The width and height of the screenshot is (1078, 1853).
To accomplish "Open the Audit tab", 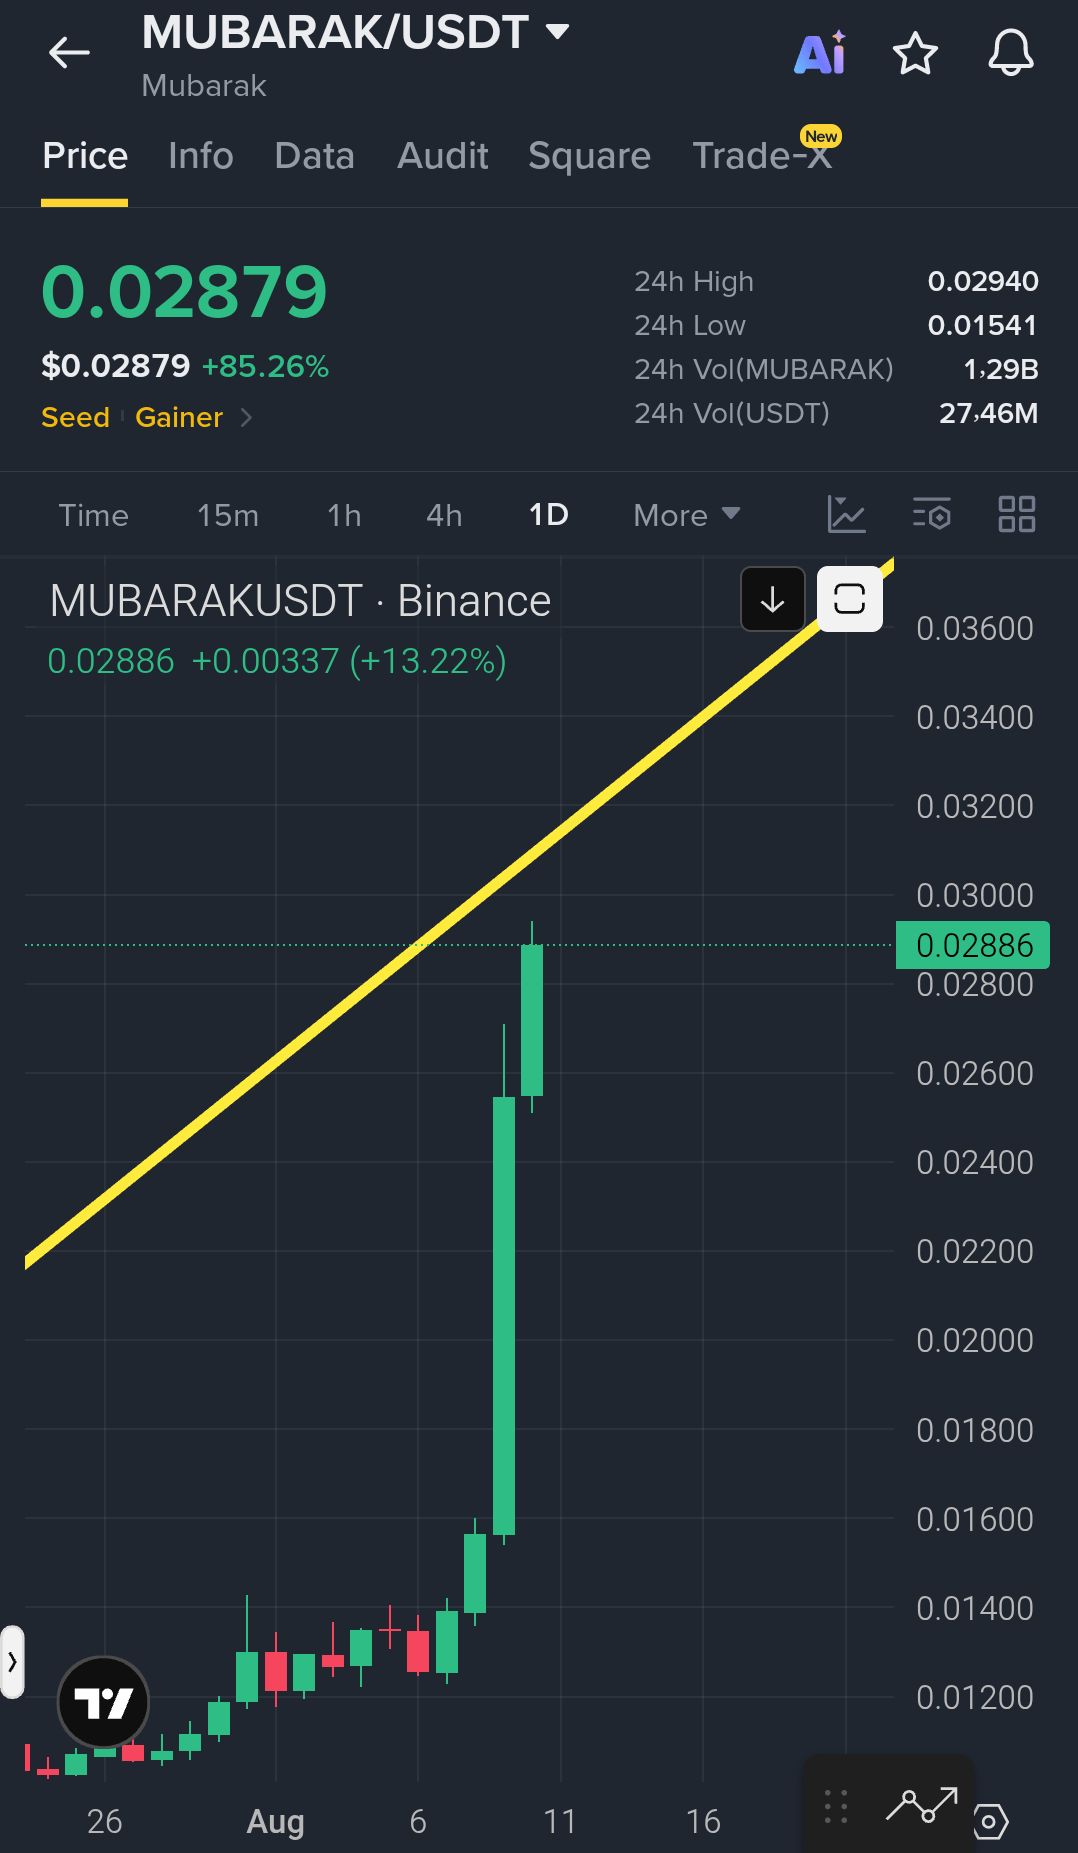I will click(443, 156).
